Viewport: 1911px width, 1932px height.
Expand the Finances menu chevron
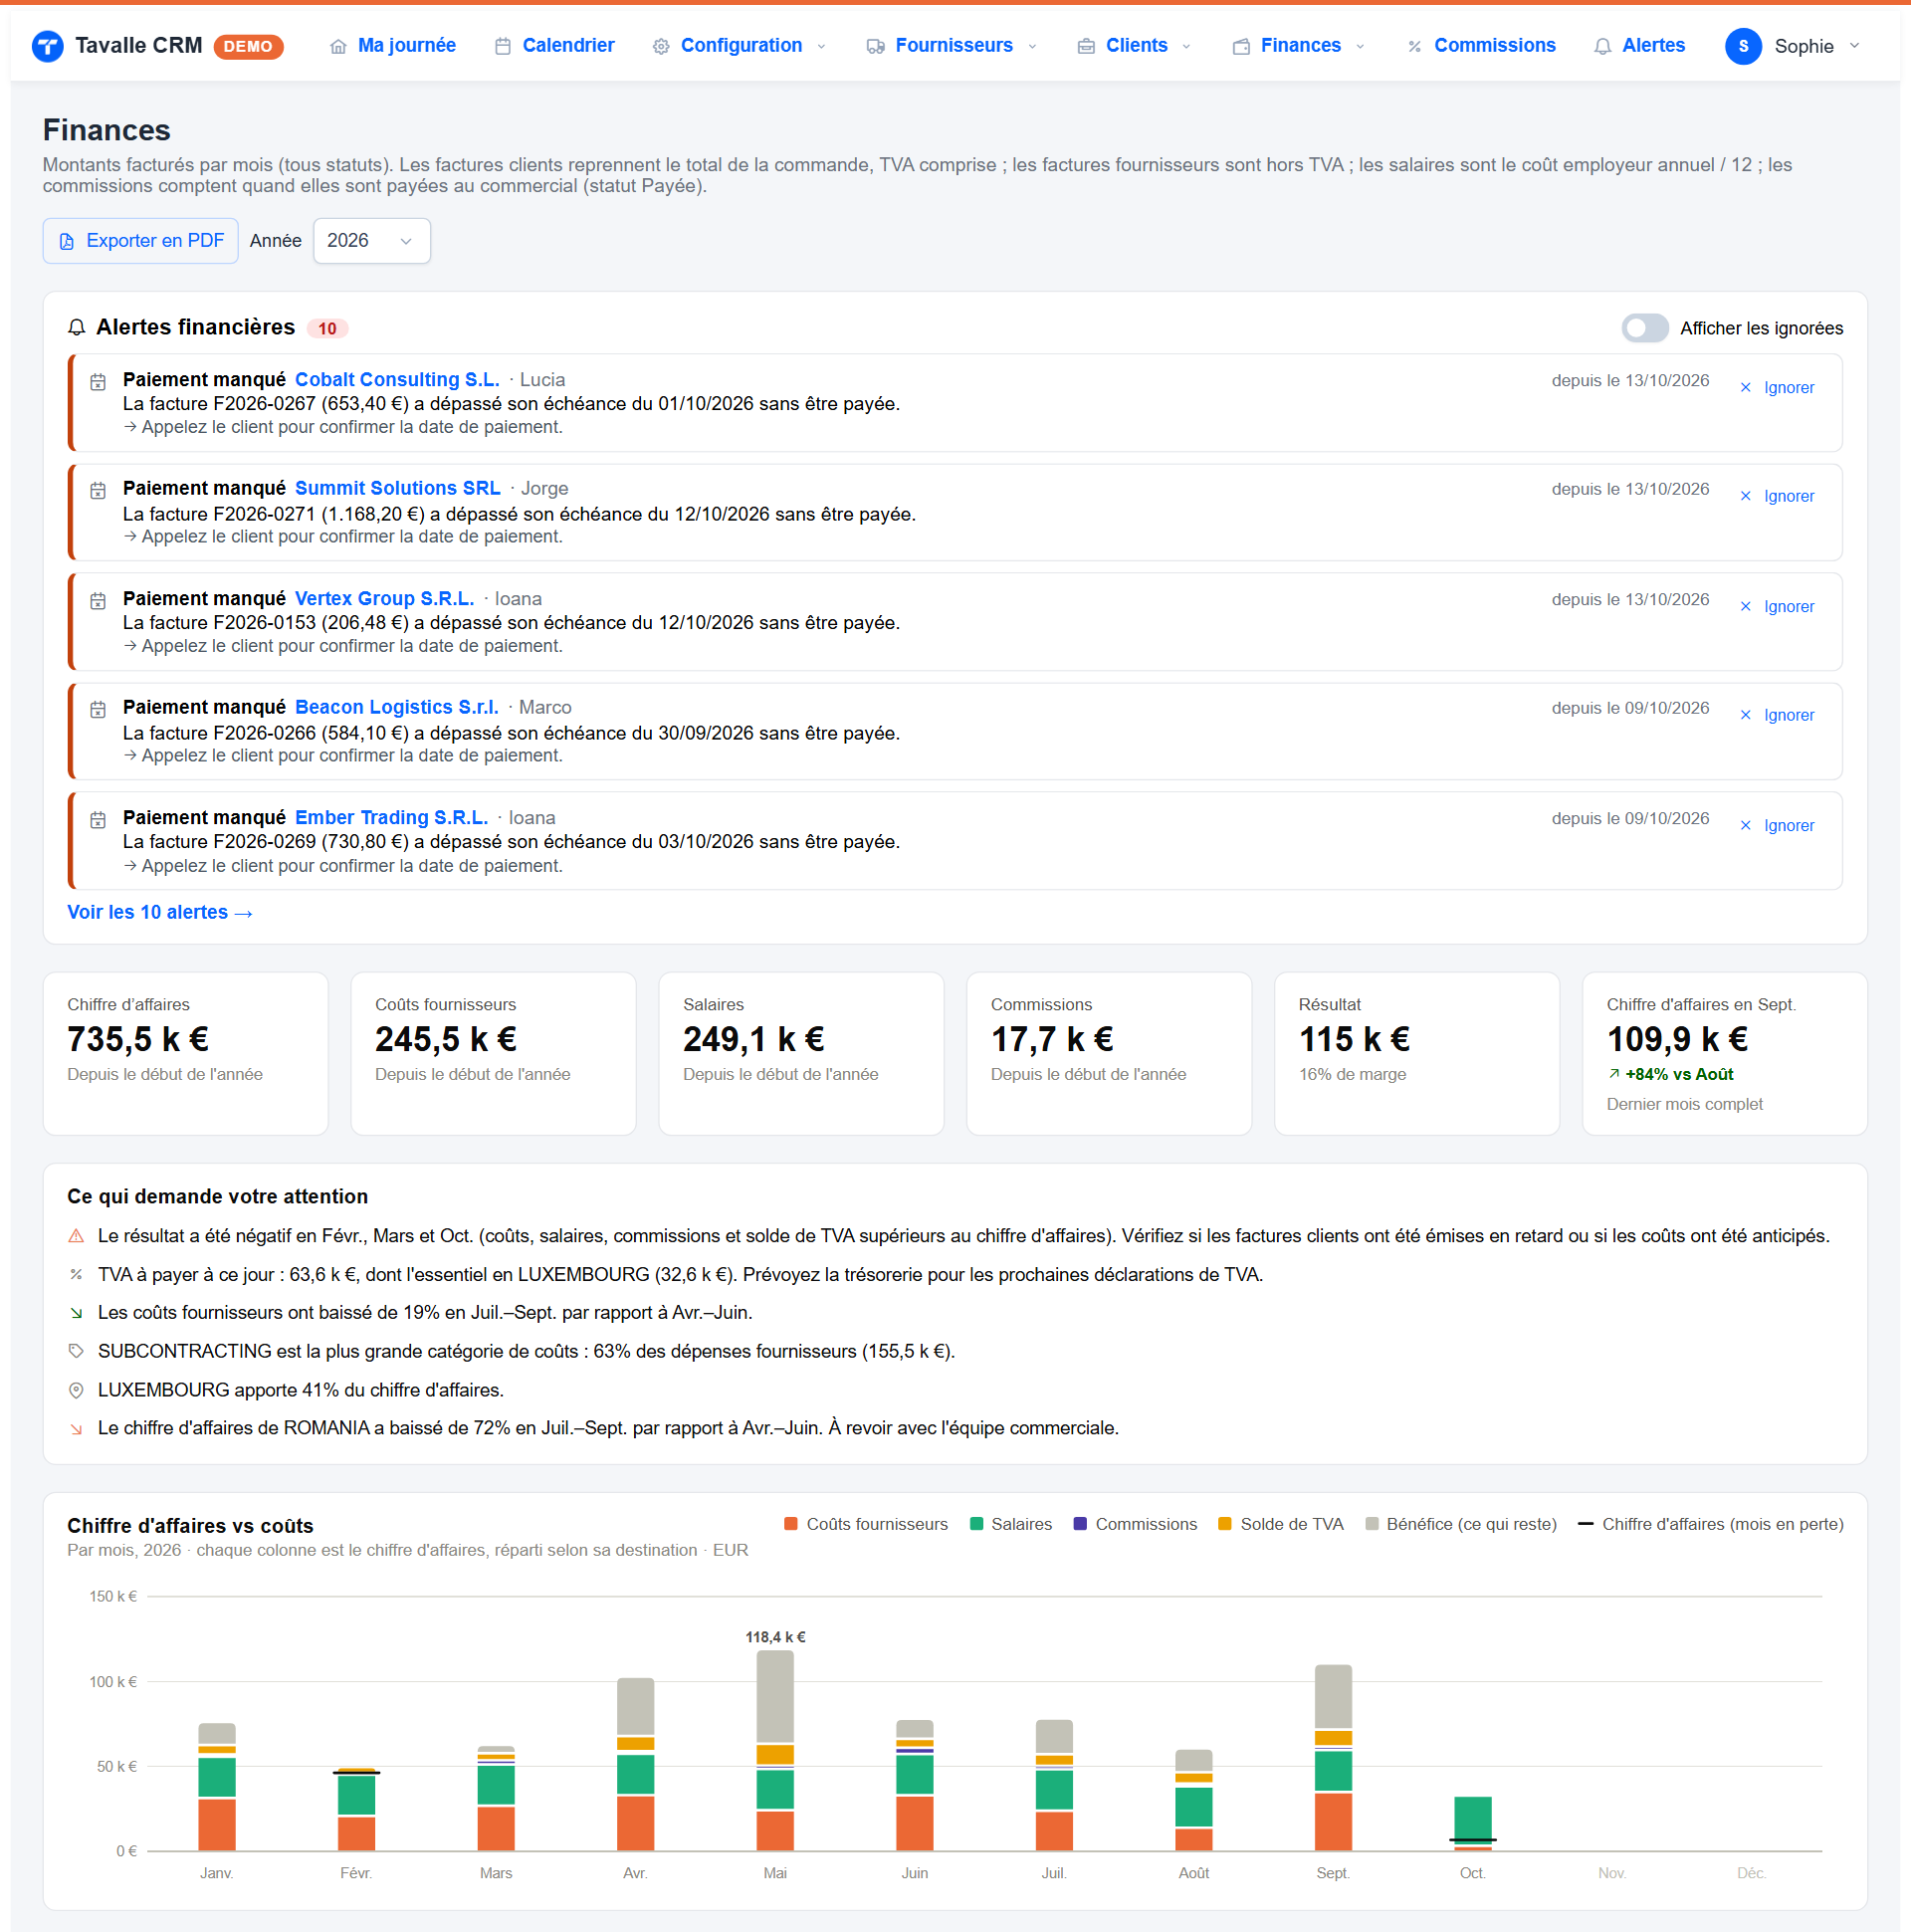[1360, 47]
